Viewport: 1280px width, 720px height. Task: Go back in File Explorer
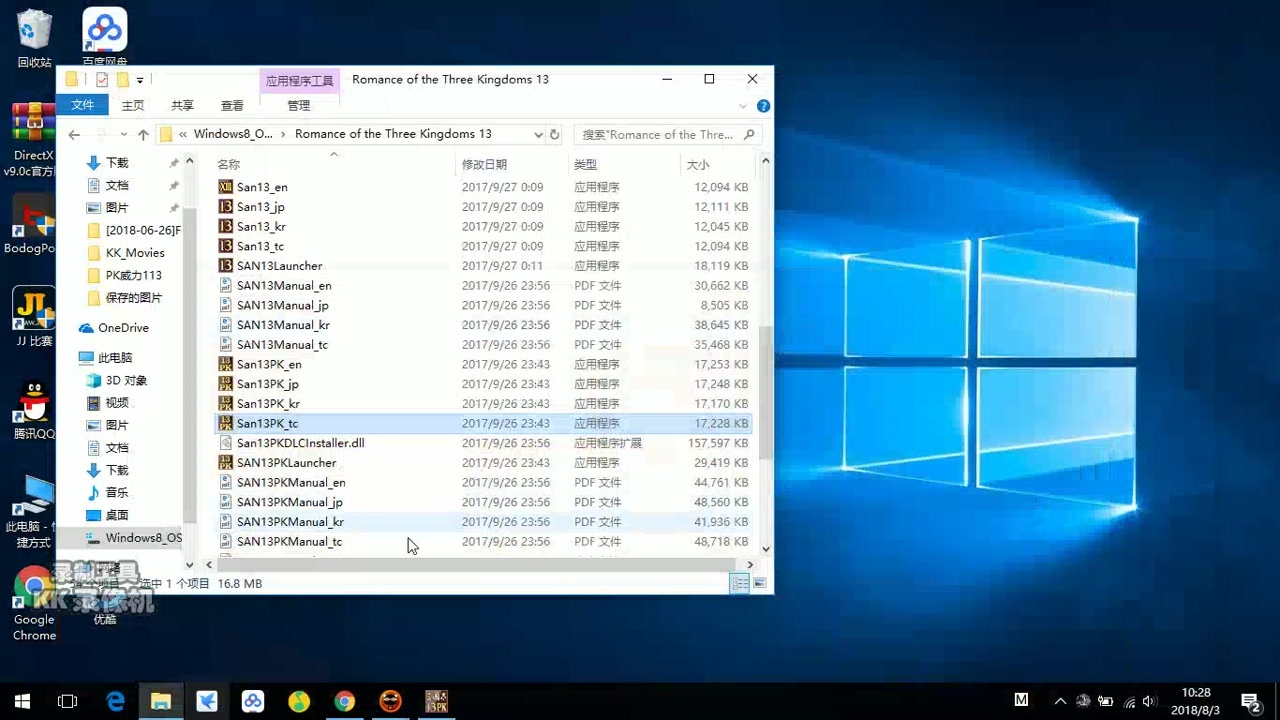pyautogui.click(x=74, y=134)
